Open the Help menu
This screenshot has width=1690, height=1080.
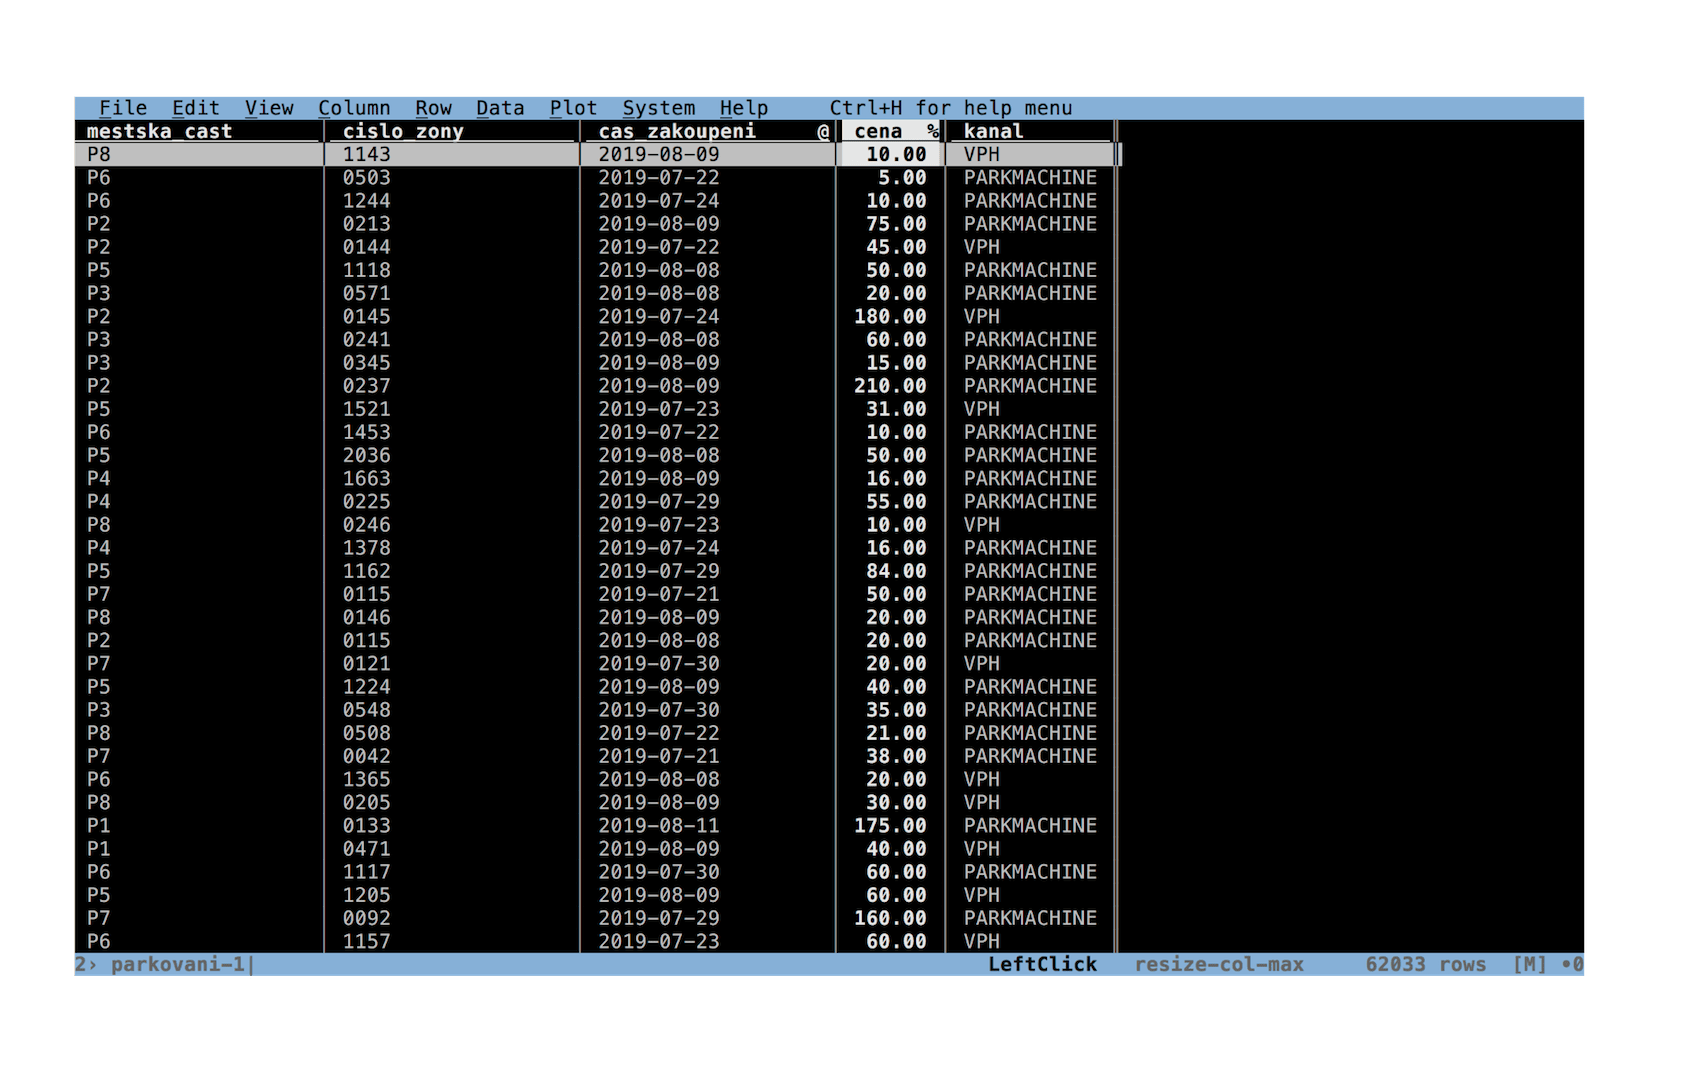click(x=744, y=108)
